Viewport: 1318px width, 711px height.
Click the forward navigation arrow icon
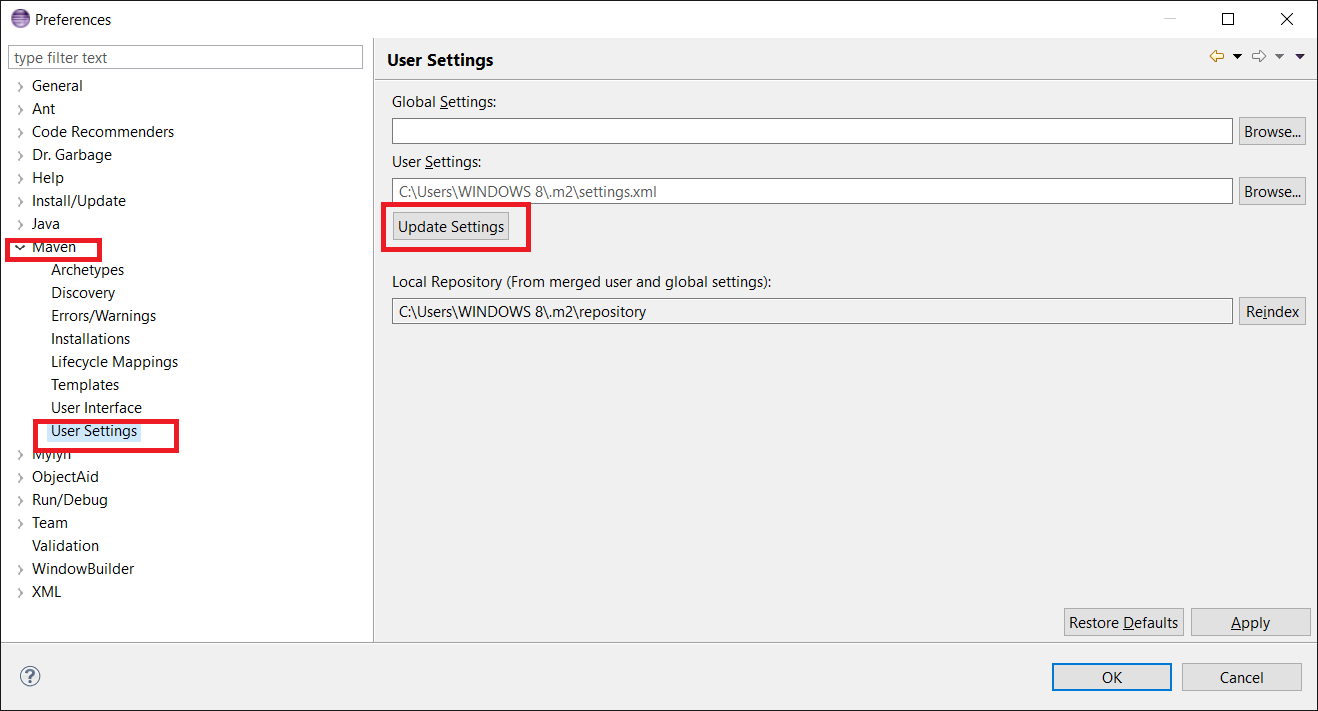pyautogui.click(x=1260, y=57)
